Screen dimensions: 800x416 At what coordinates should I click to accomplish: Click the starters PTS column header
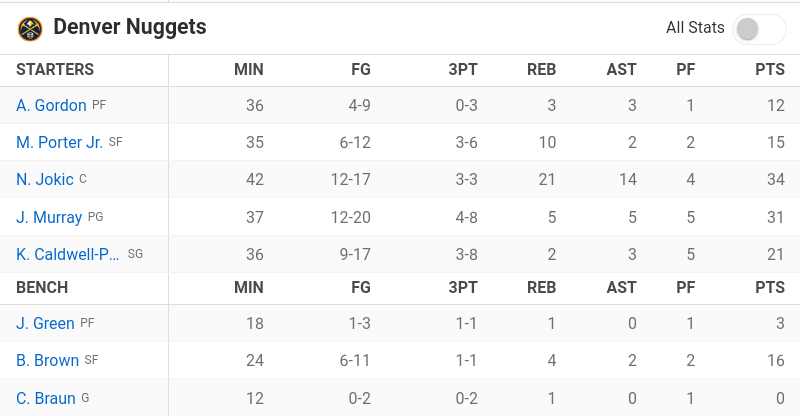click(770, 69)
